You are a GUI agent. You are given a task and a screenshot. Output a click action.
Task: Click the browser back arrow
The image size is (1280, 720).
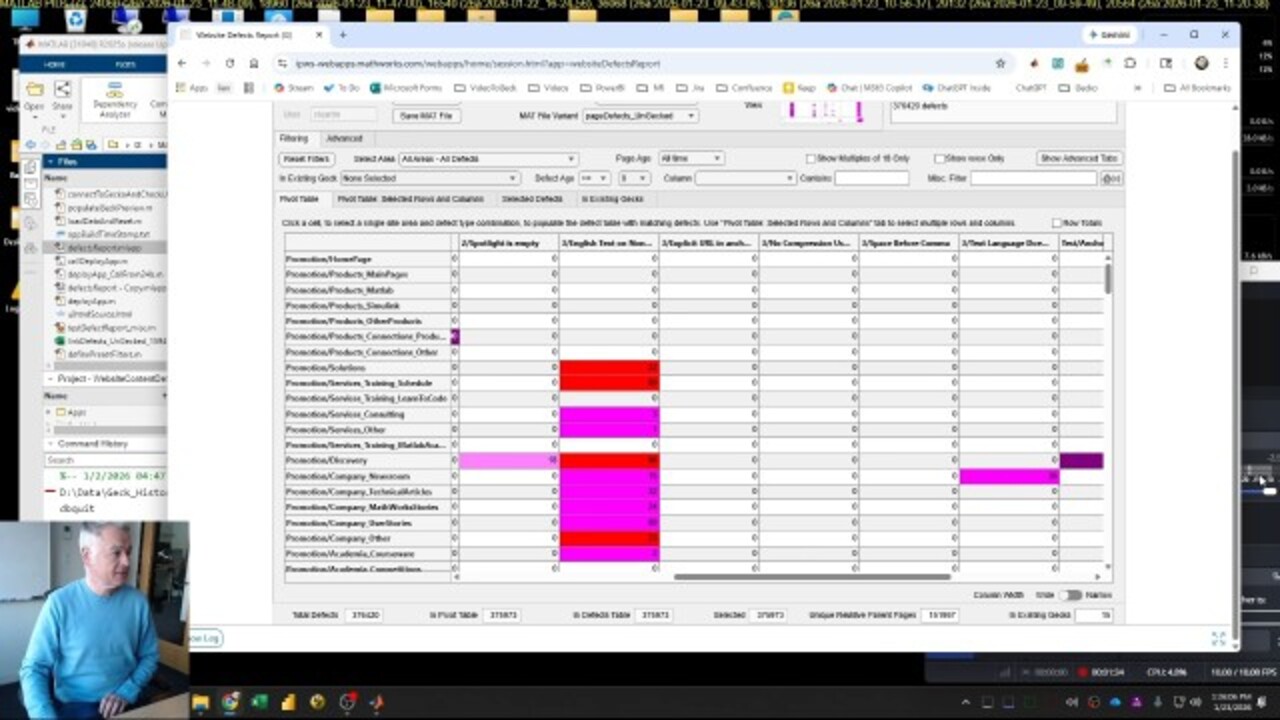point(182,63)
